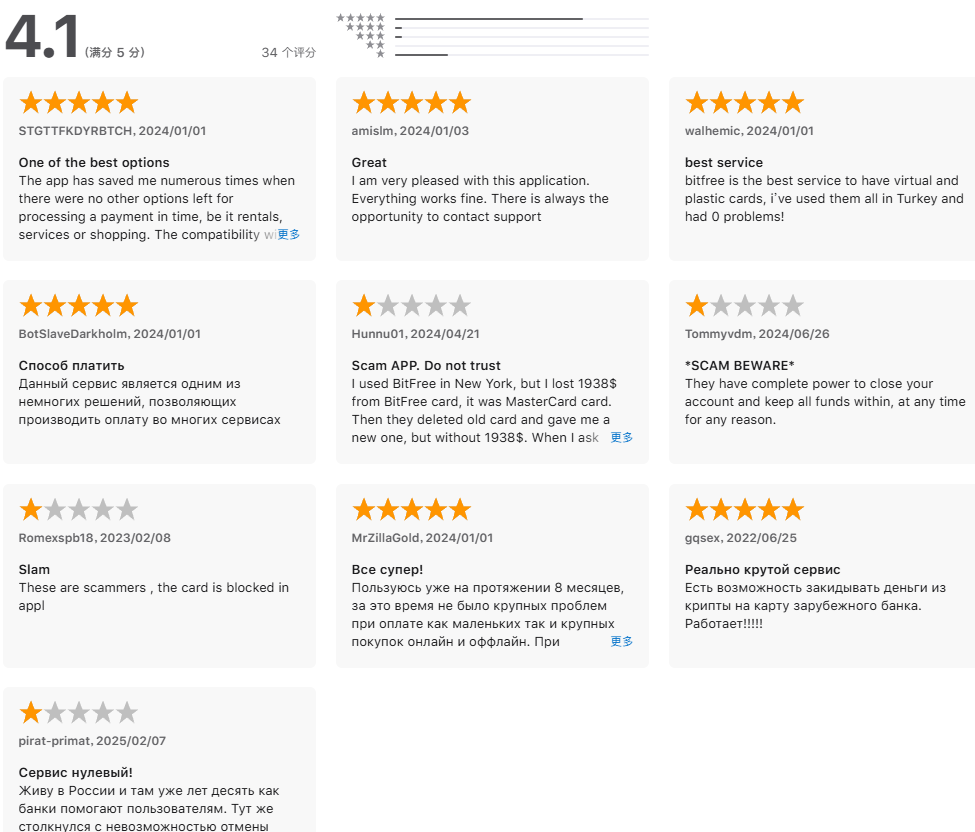Open the '*SCAM BEWARE*' review title
The width and height of the screenshot is (975, 832).
738,366
